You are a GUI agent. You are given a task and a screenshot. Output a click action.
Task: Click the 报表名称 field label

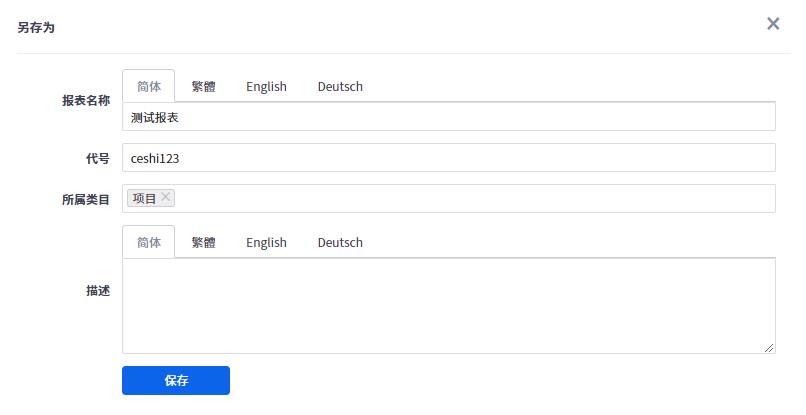[86, 101]
